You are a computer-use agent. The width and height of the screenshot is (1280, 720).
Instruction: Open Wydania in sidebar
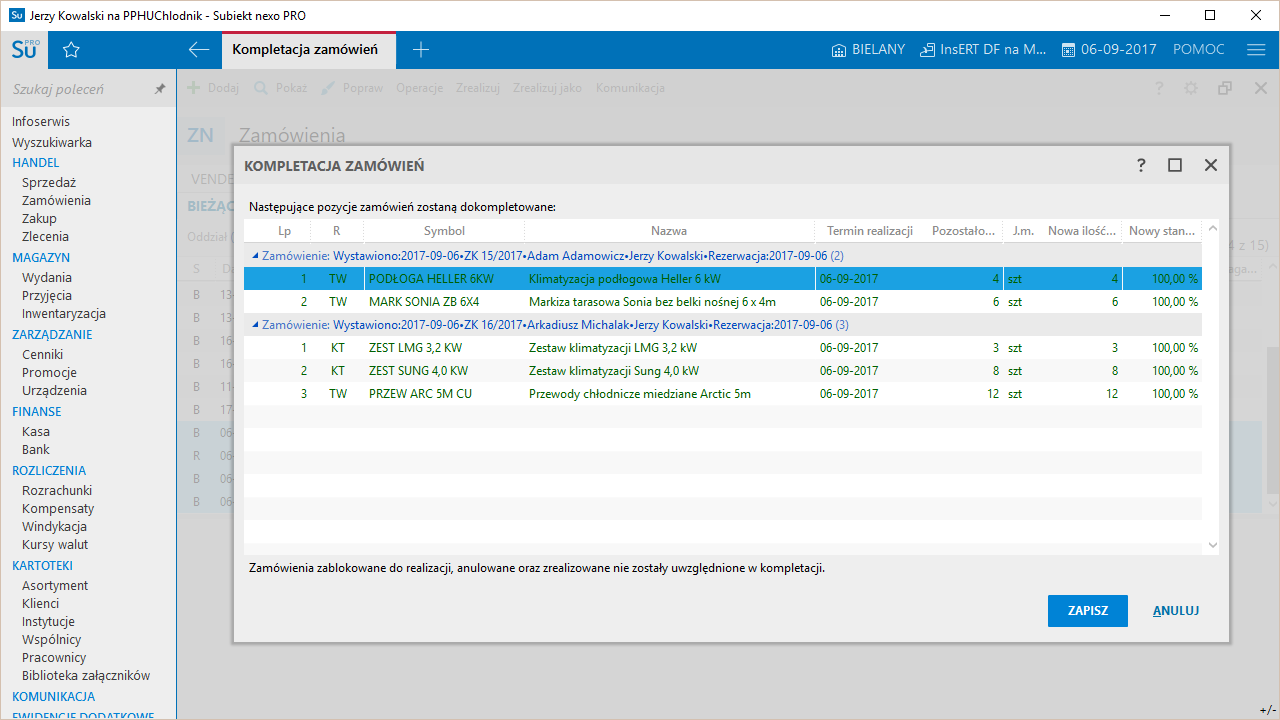47,277
